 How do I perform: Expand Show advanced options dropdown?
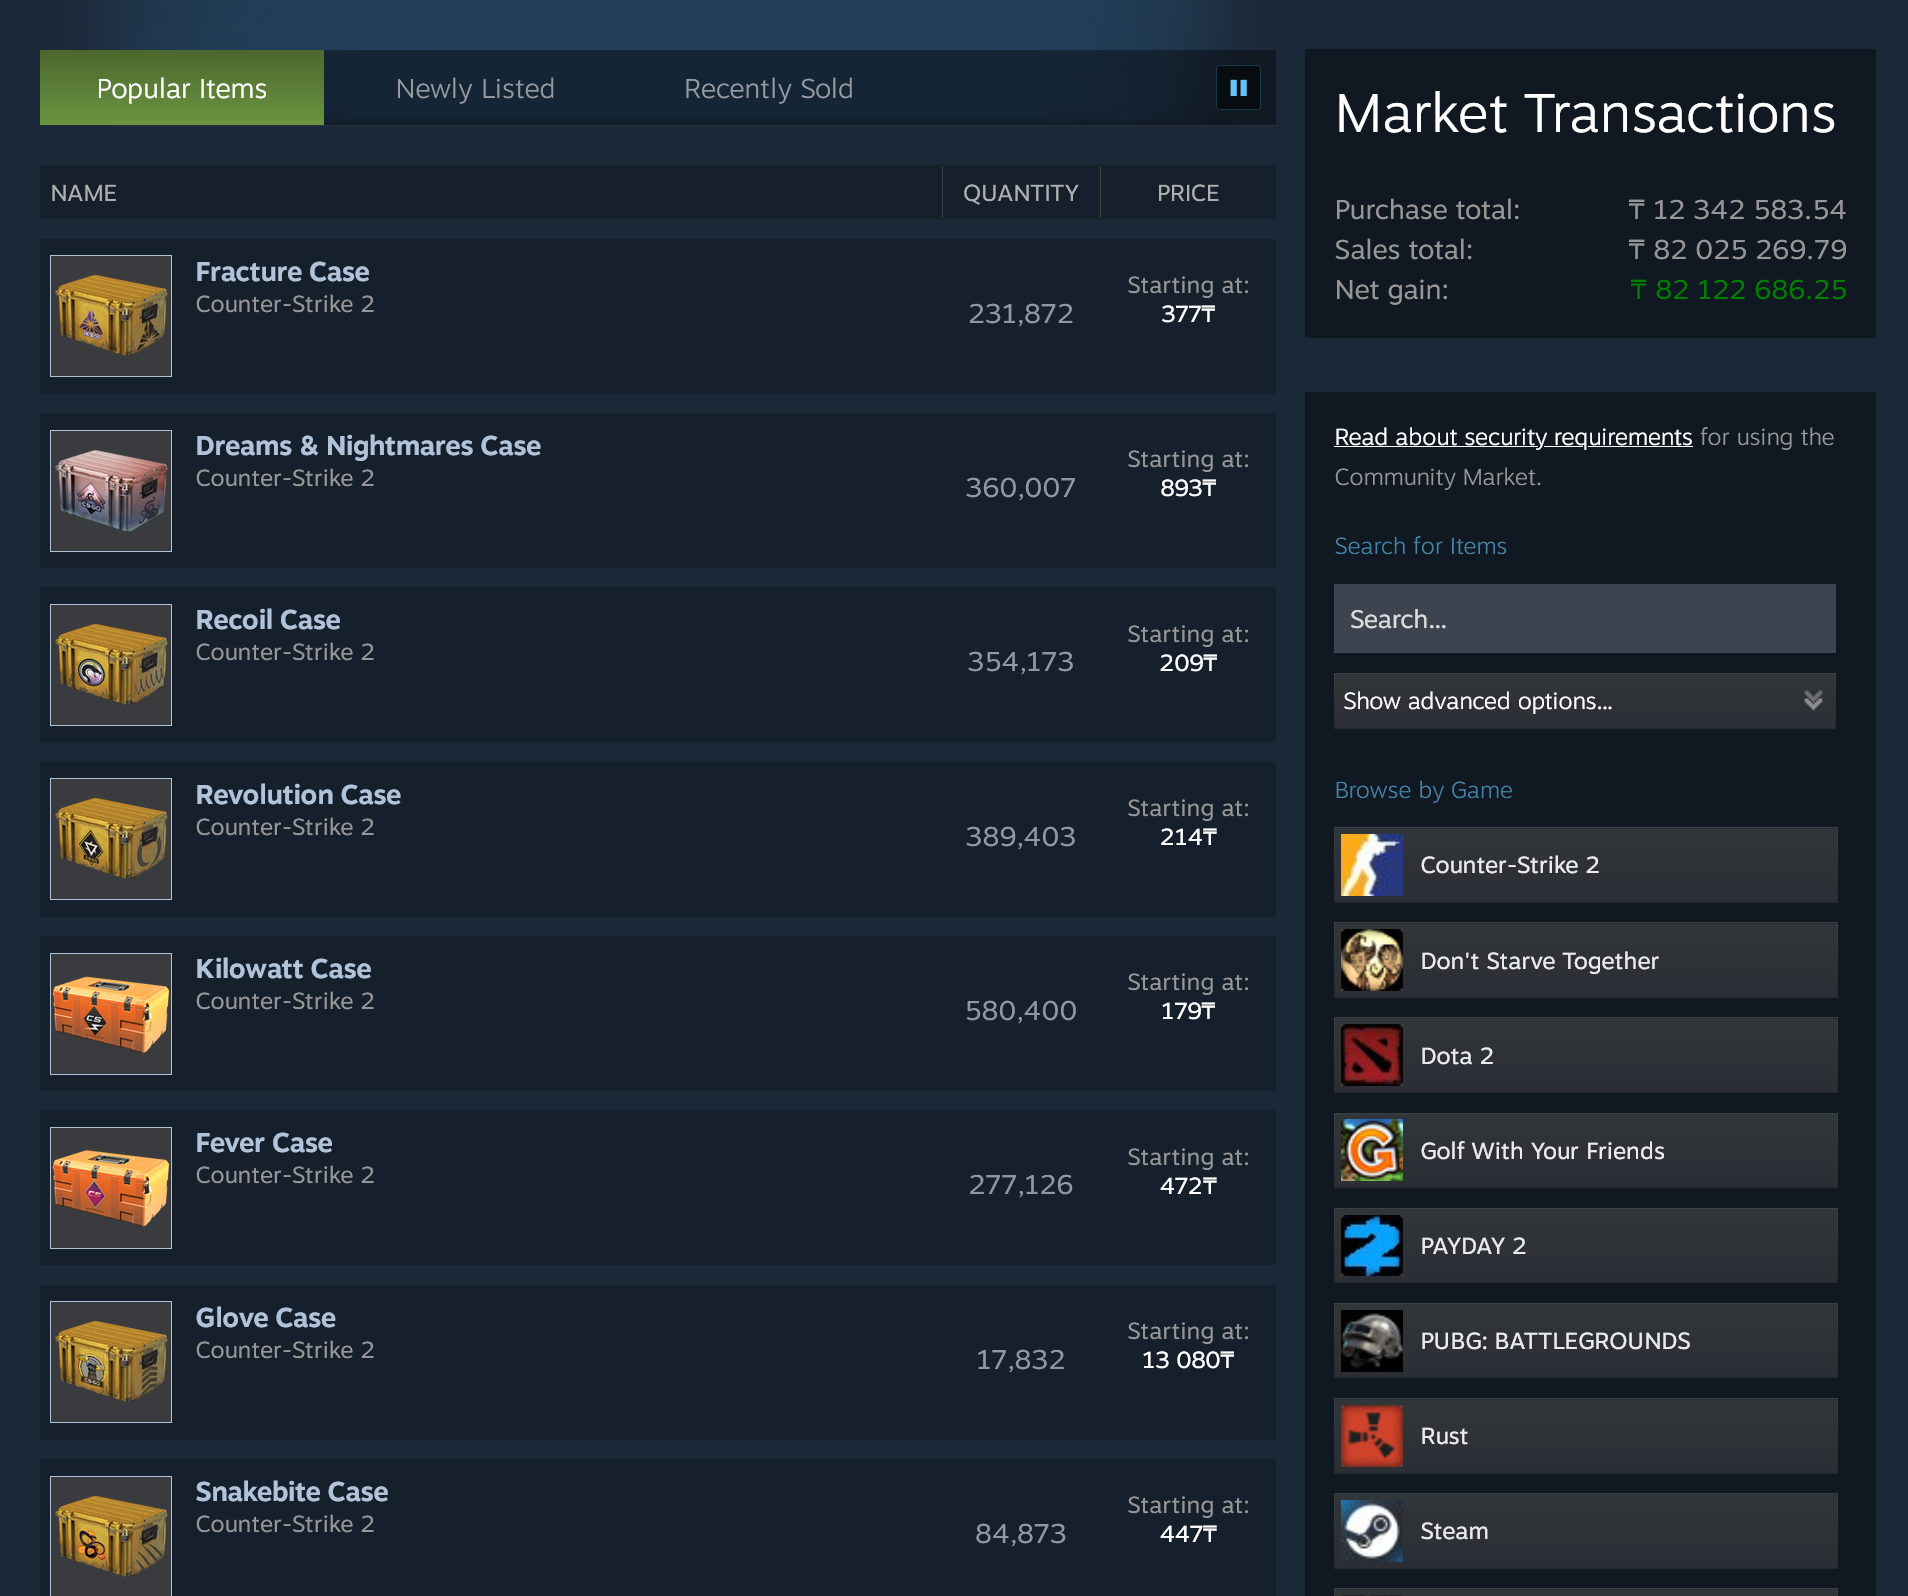click(1585, 701)
